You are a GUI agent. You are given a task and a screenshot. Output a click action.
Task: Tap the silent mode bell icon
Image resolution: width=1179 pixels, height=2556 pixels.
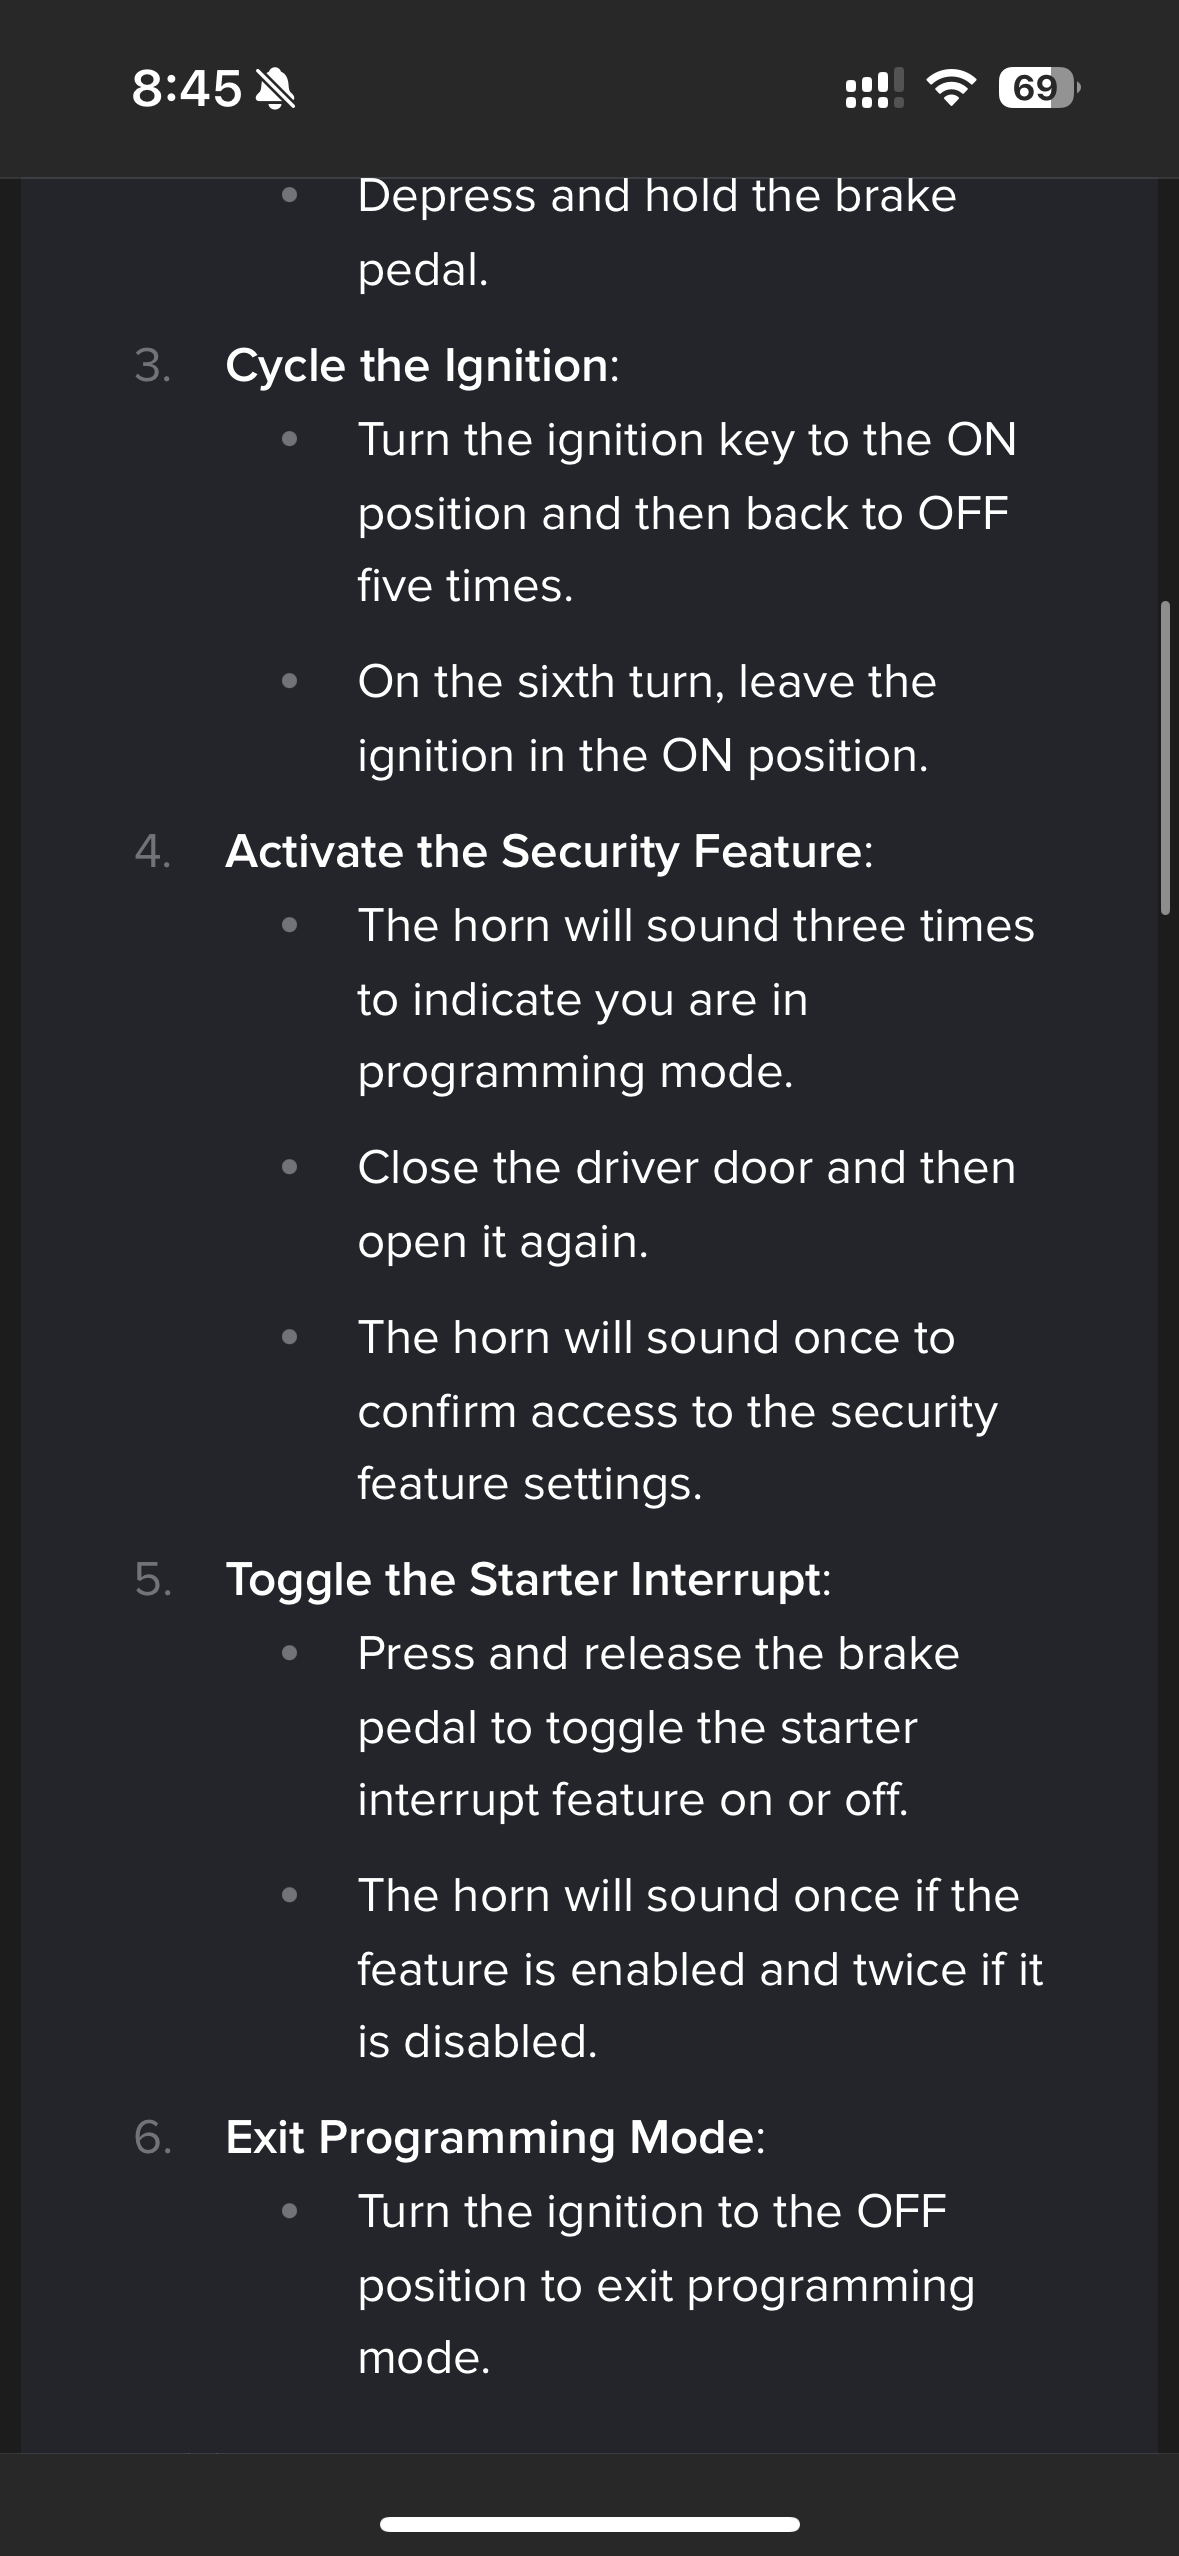275,89
